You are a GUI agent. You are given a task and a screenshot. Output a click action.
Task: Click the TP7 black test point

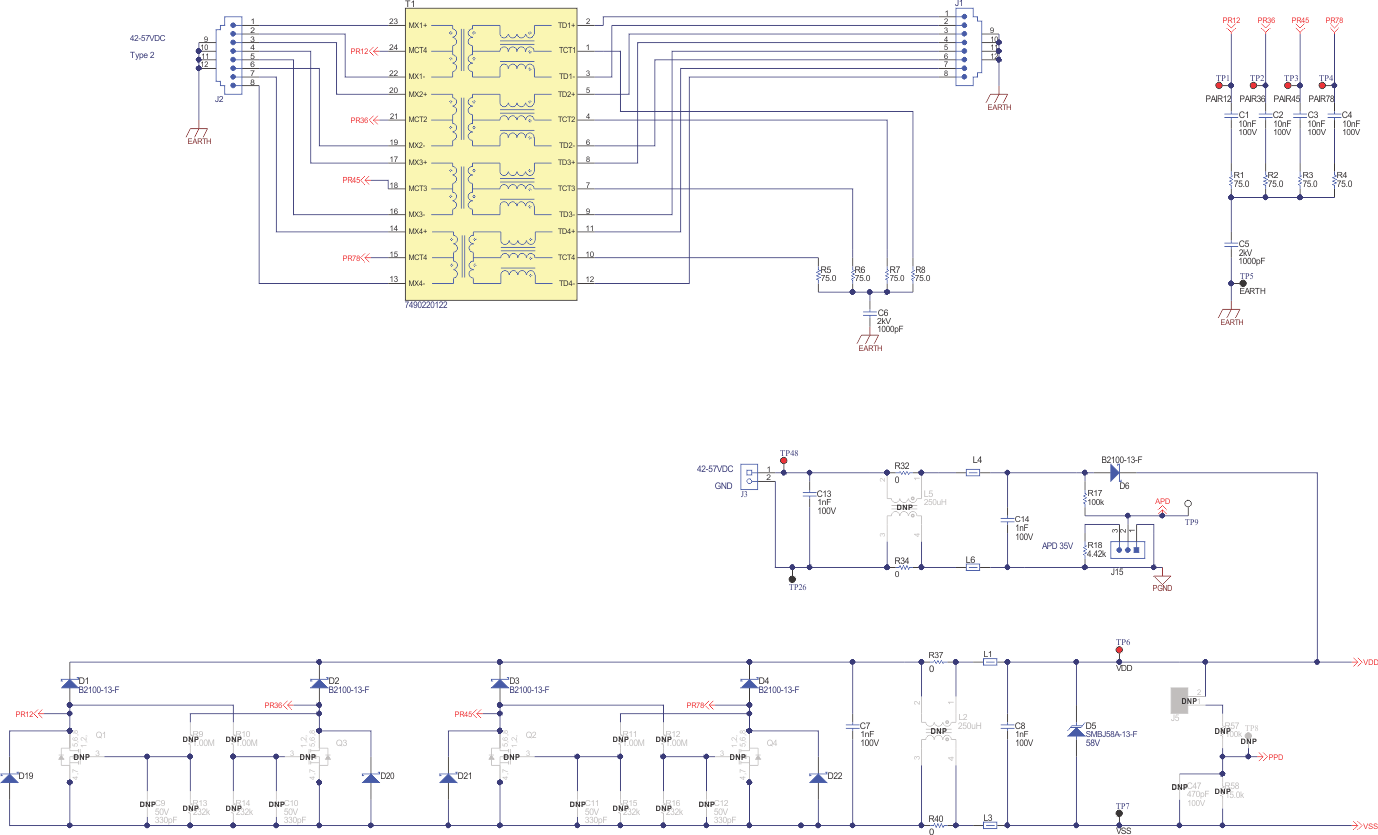1119,815
